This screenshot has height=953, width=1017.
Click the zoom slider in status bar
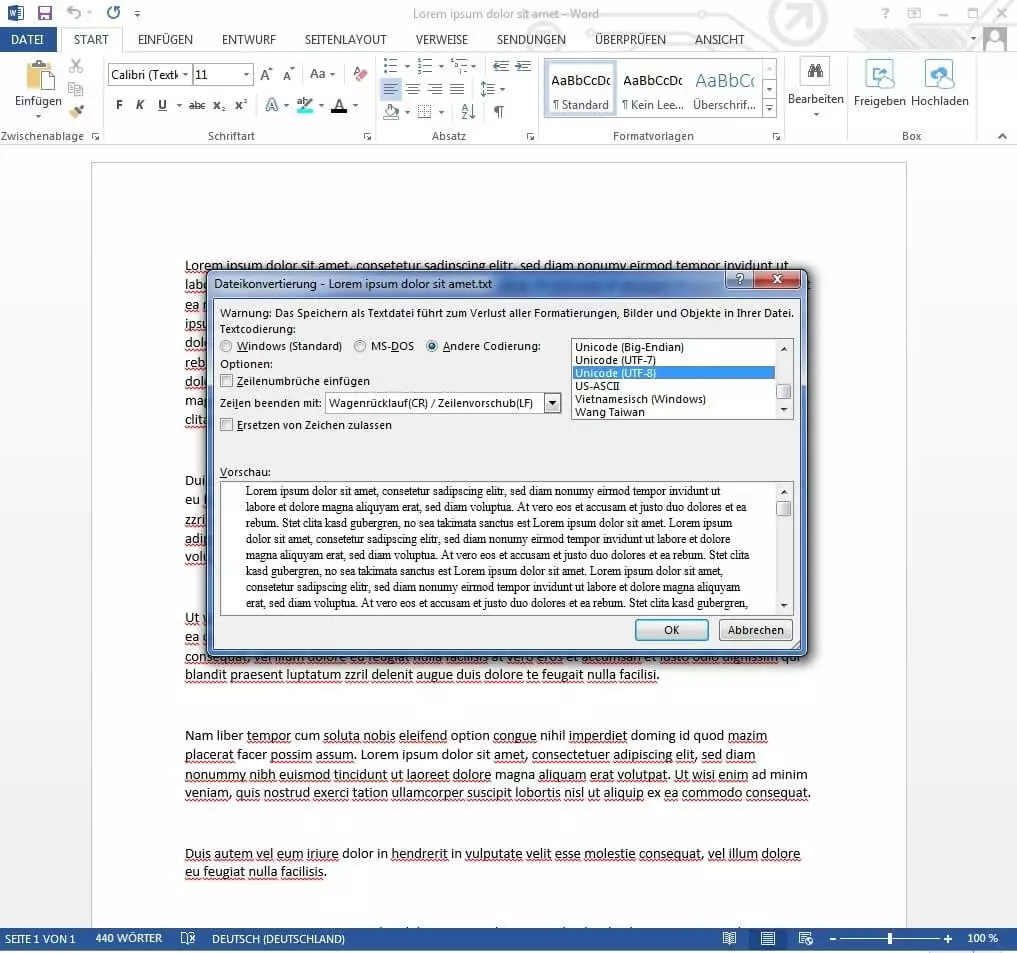point(889,939)
